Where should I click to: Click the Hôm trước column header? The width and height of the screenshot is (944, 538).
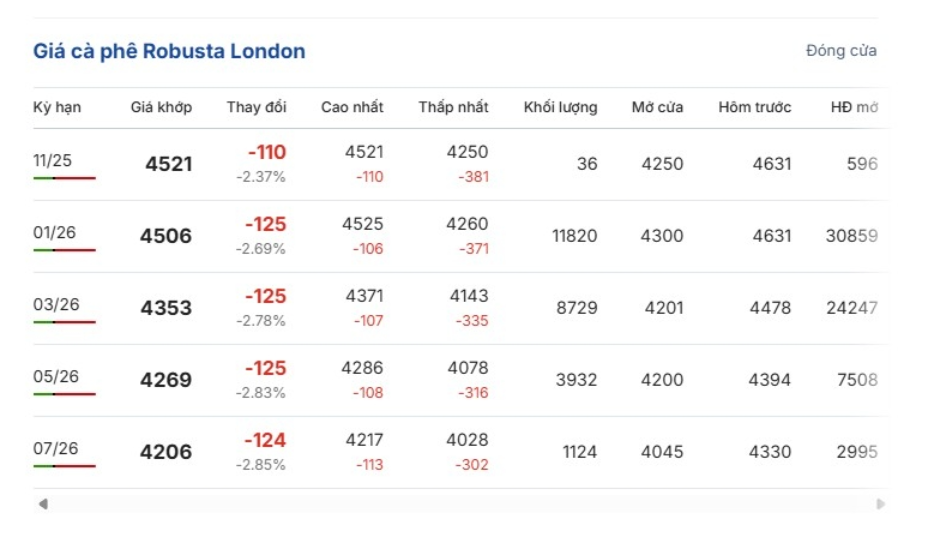tap(754, 107)
